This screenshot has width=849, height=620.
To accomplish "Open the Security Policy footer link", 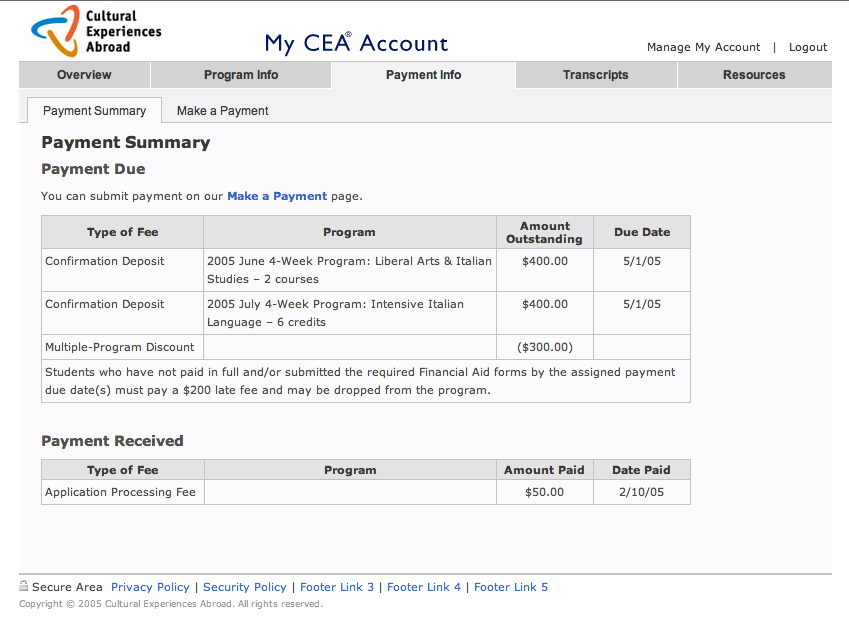I will pyautogui.click(x=245, y=587).
